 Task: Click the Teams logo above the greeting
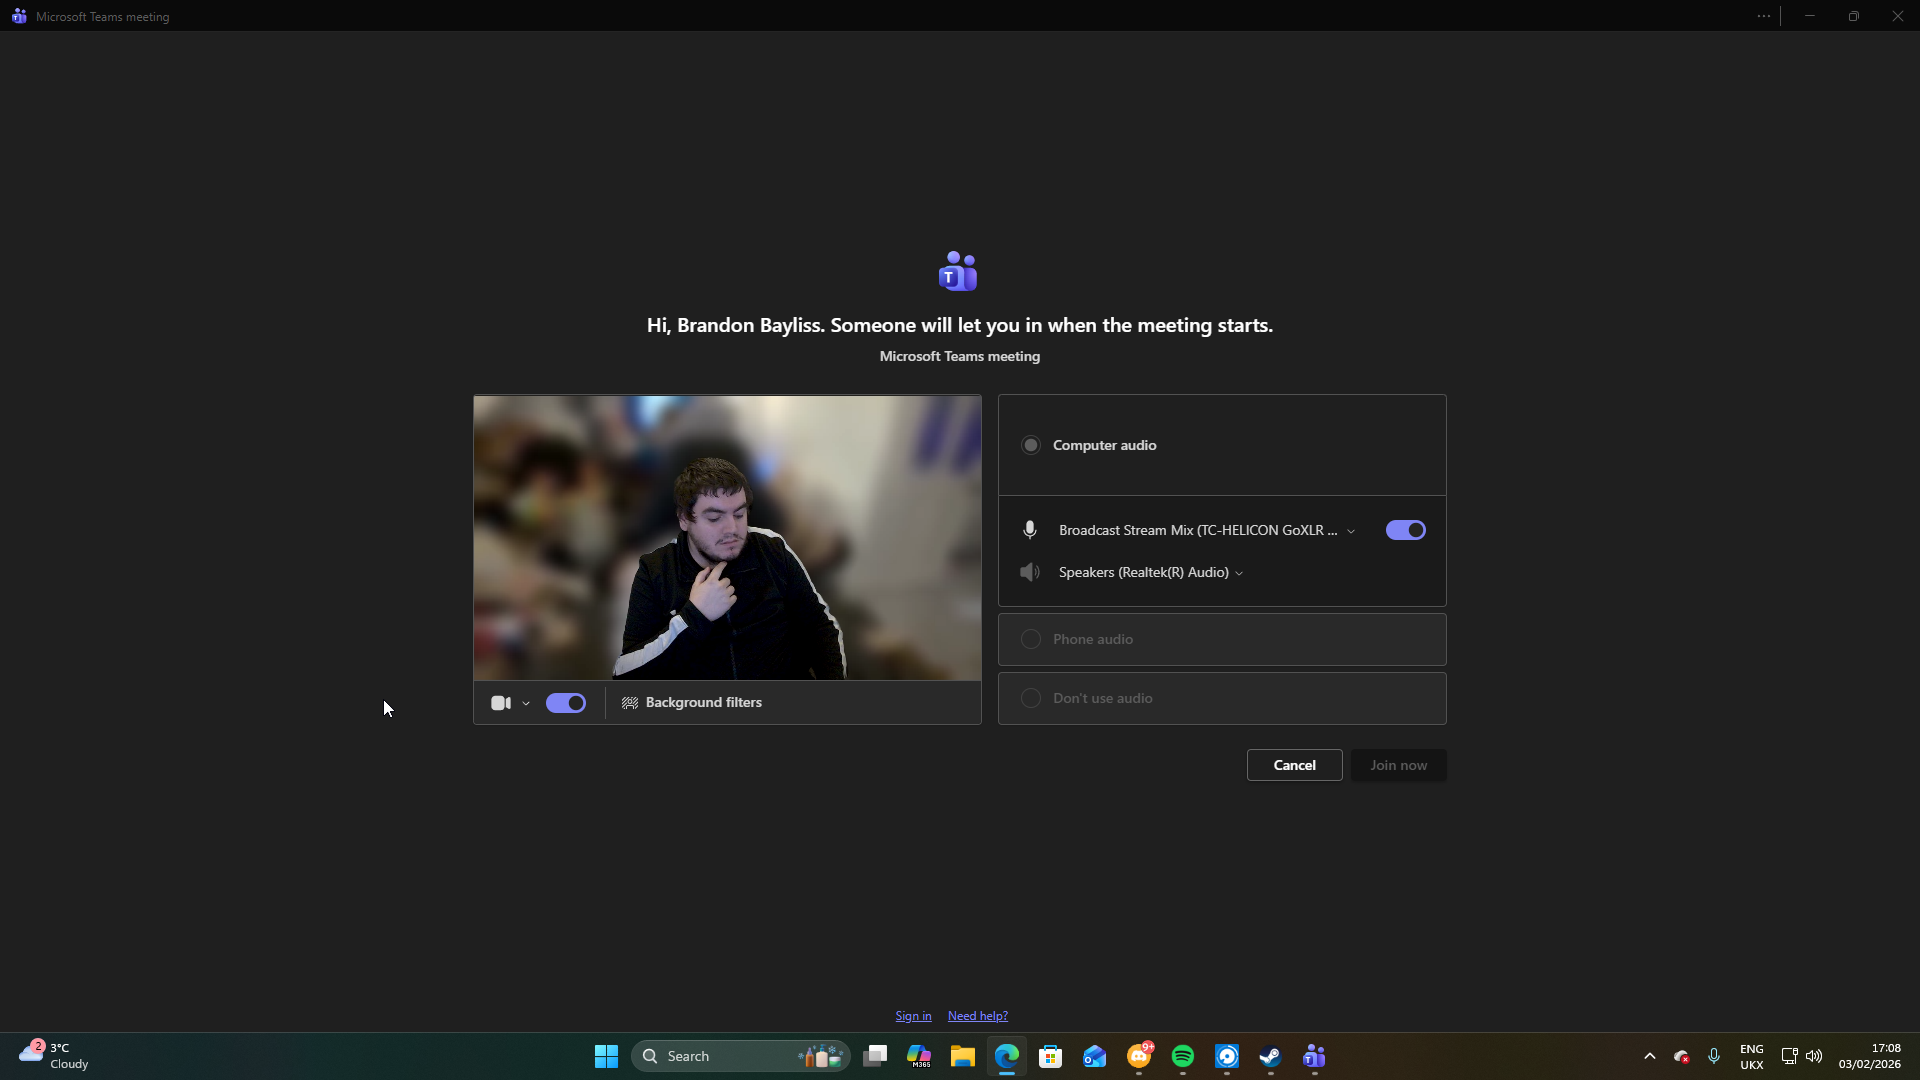click(x=958, y=272)
